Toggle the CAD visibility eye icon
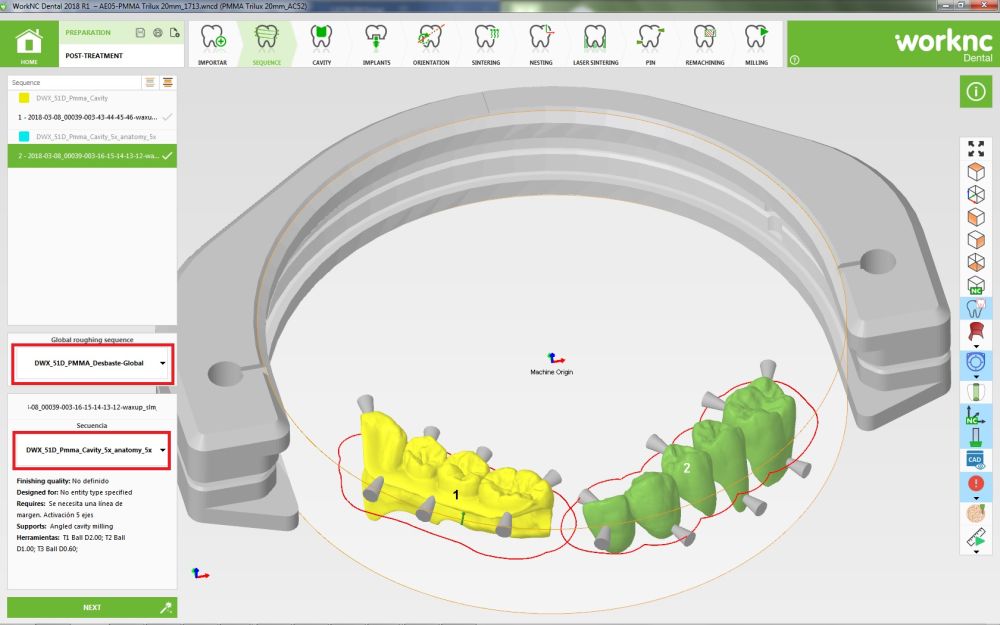Image resolution: width=1000 pixels, height=625 pixels. pos(976,460)
